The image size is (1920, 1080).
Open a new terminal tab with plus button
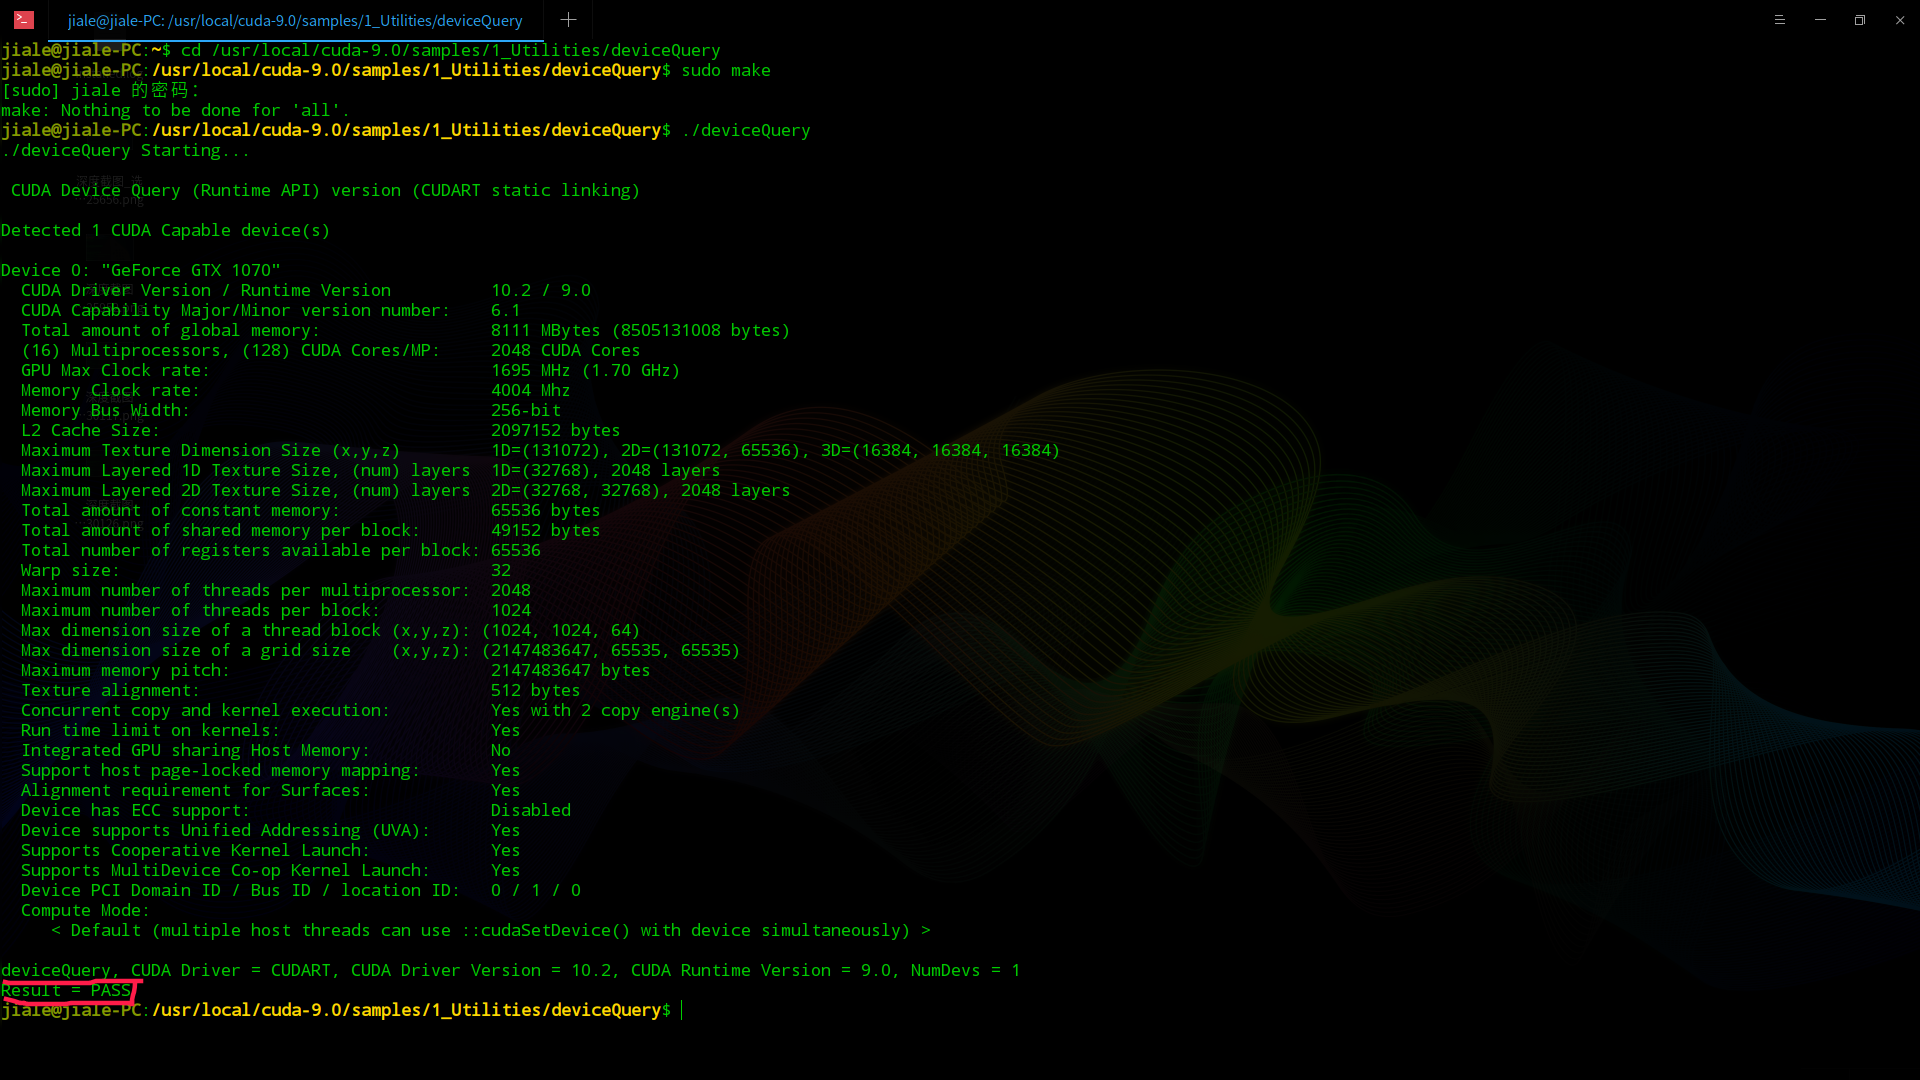(x=568, y=19)
